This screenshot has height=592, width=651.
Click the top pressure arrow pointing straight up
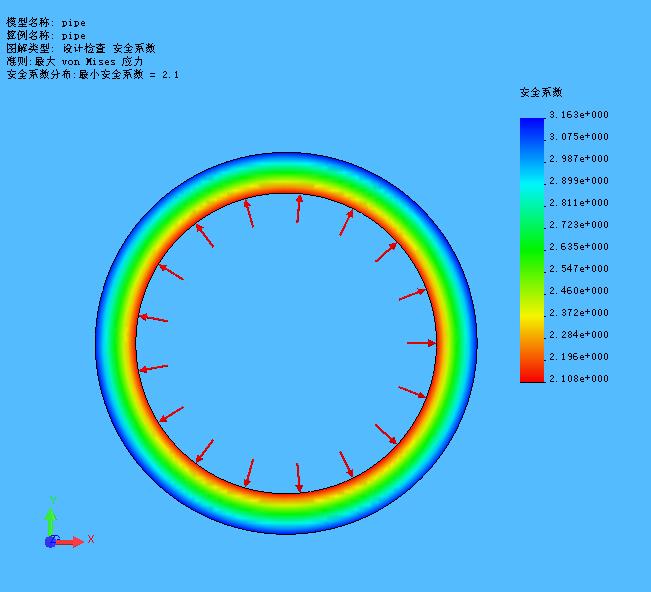tap(299, 209)
